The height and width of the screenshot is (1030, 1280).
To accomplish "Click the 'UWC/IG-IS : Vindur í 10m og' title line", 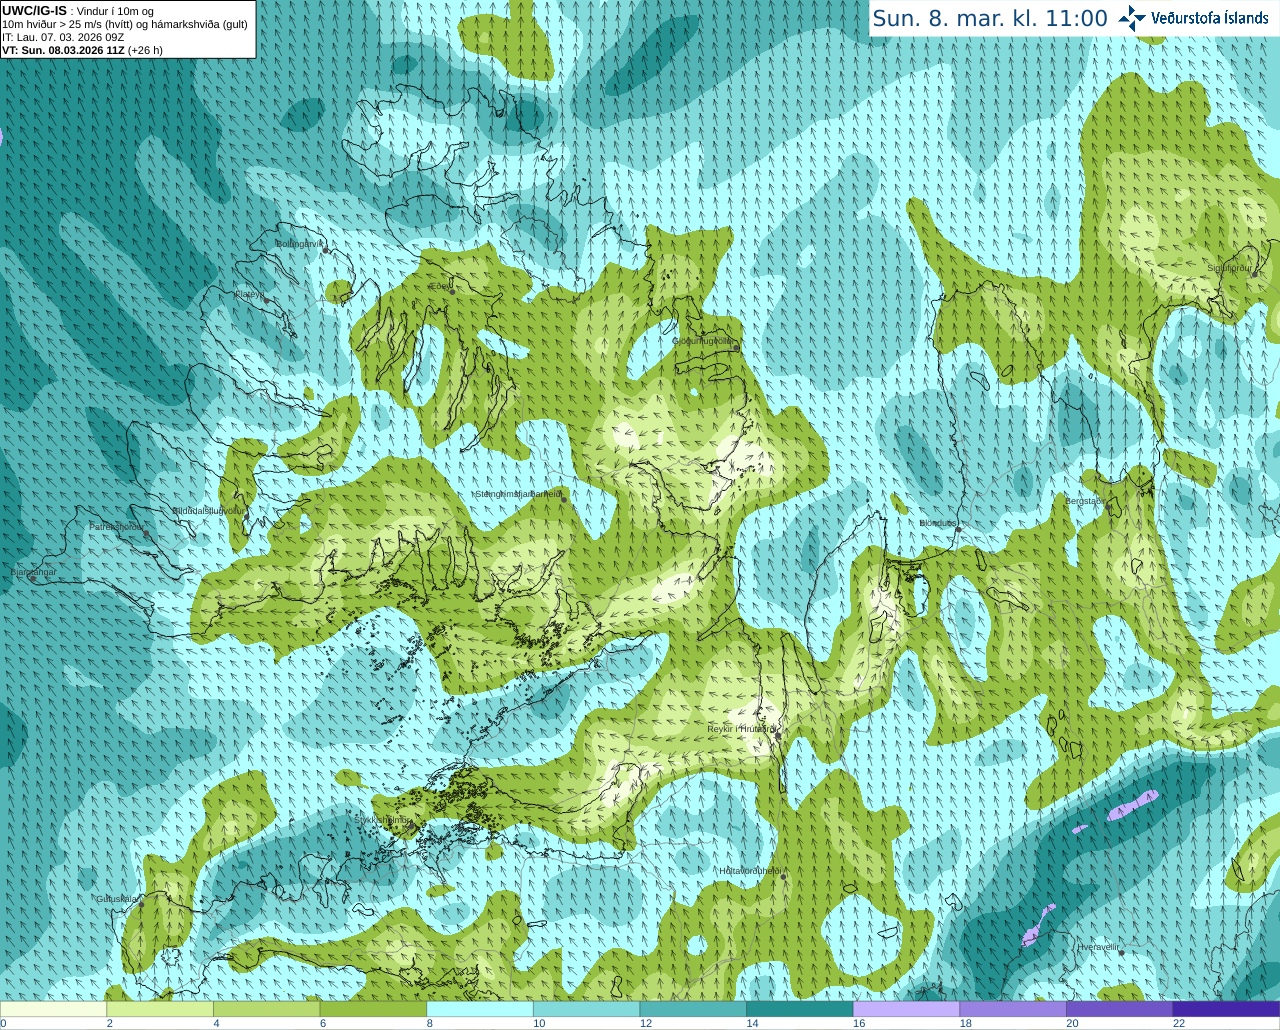I will 77,10.
